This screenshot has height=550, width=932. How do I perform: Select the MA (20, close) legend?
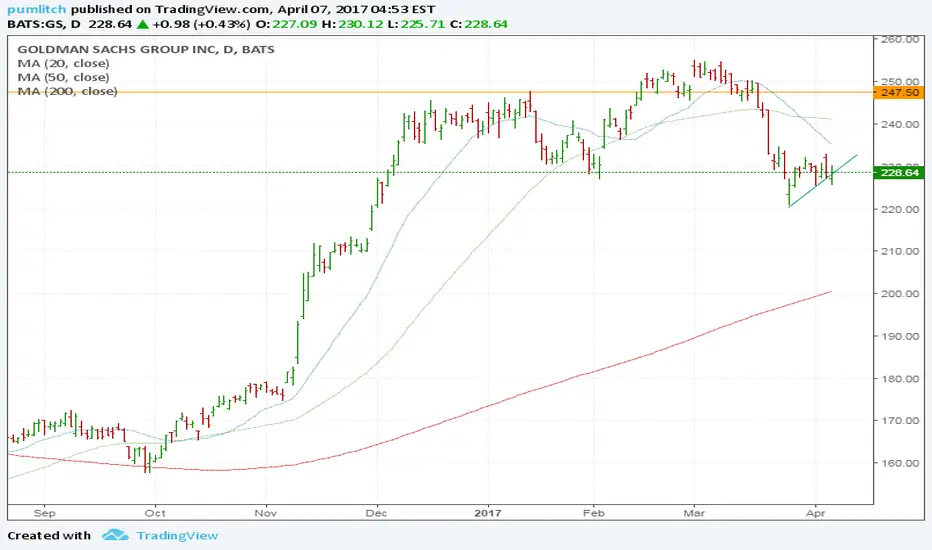64,63
